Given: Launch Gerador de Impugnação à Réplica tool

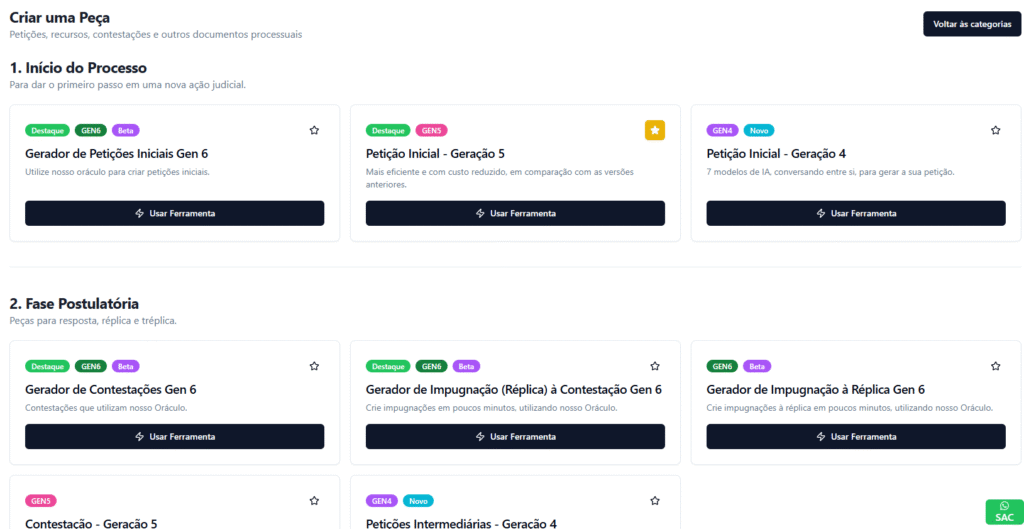Looking at the screenshot, I should [856, 436].
